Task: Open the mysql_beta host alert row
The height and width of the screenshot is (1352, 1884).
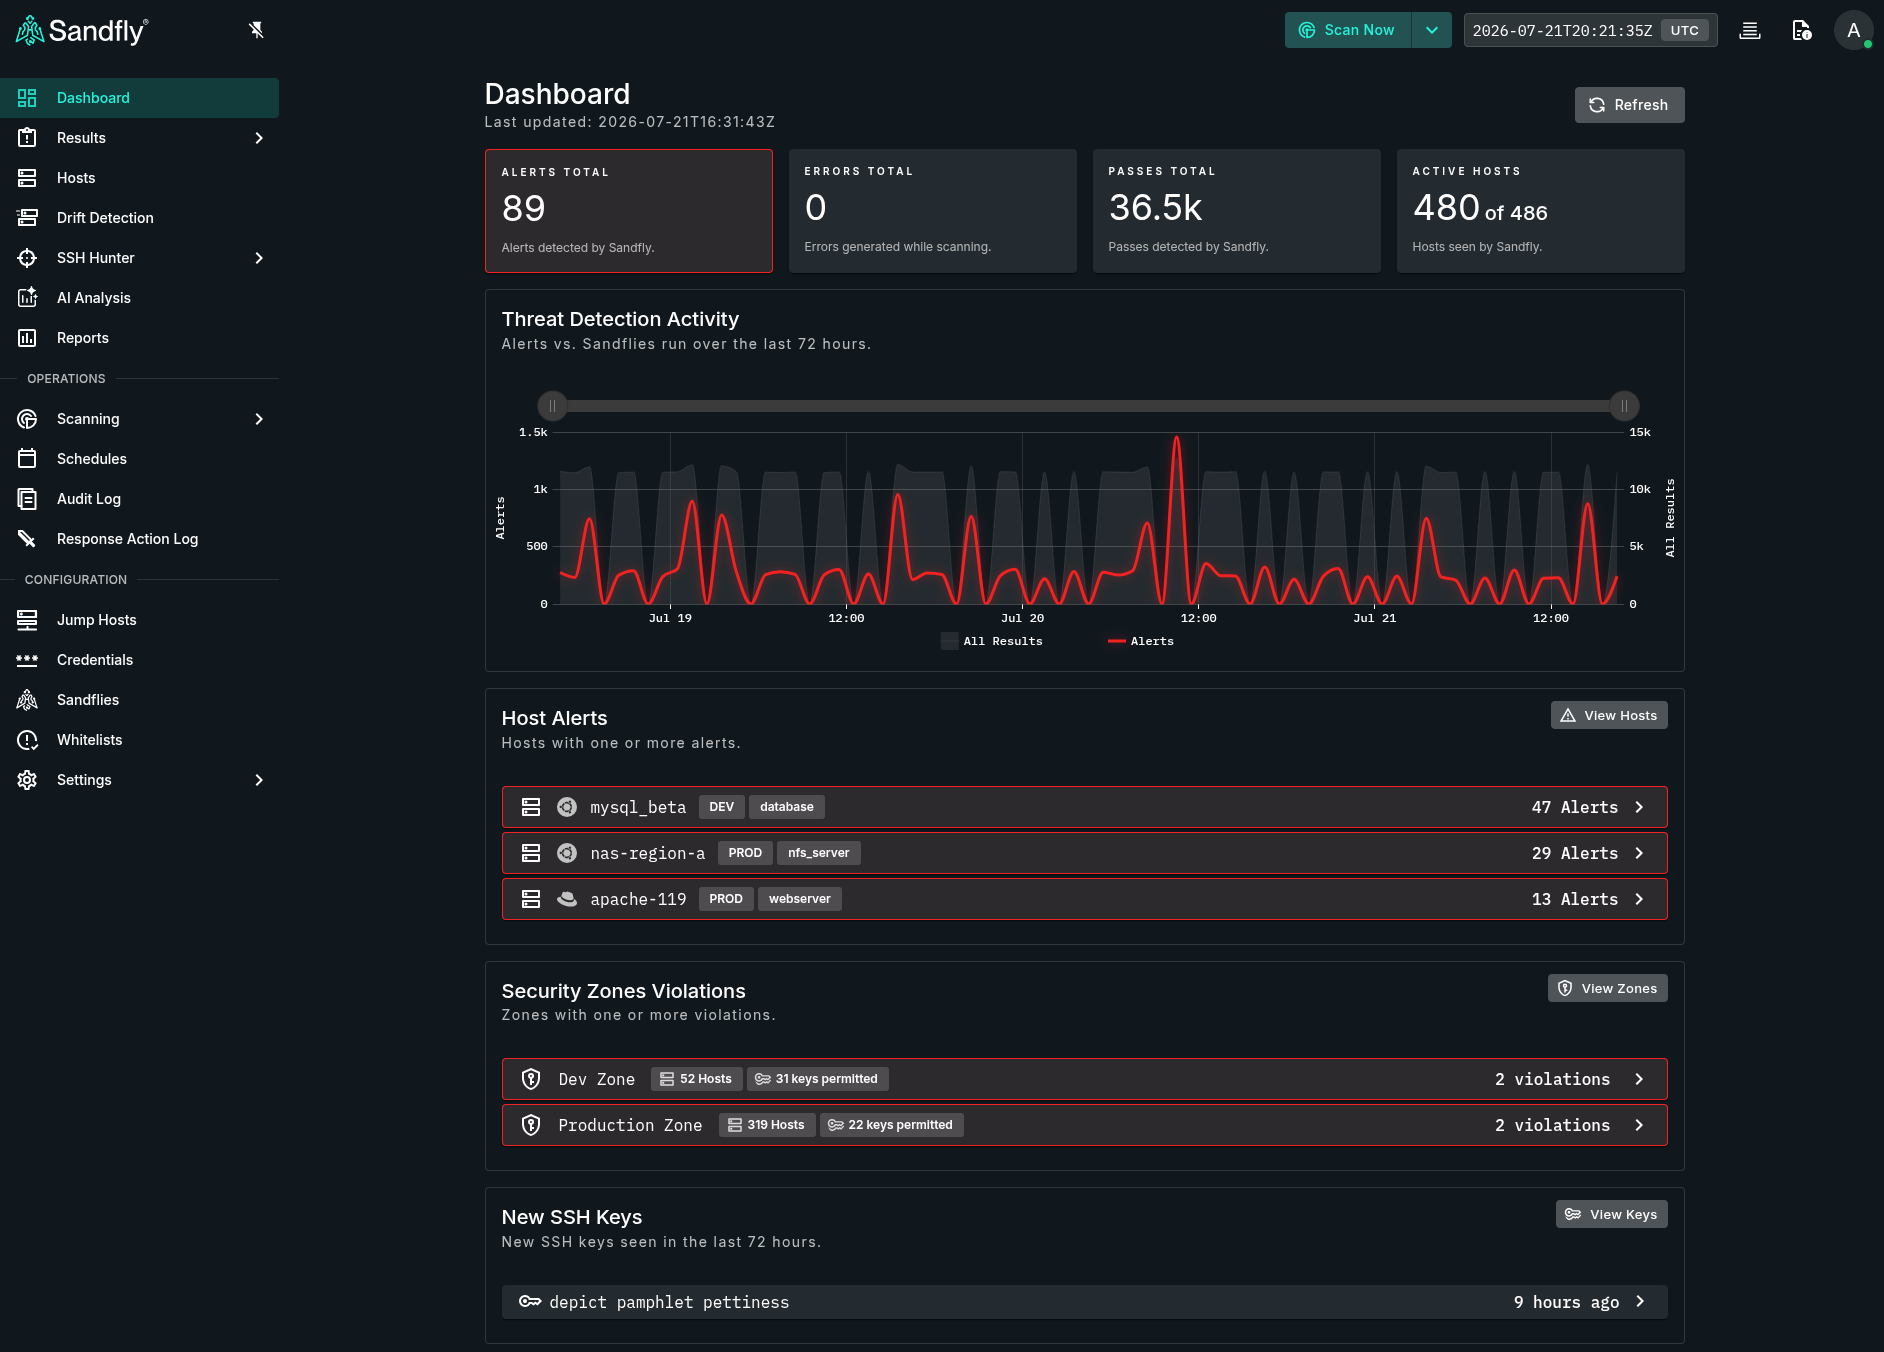Action: pyautogui.click(x=1085, y=807)
